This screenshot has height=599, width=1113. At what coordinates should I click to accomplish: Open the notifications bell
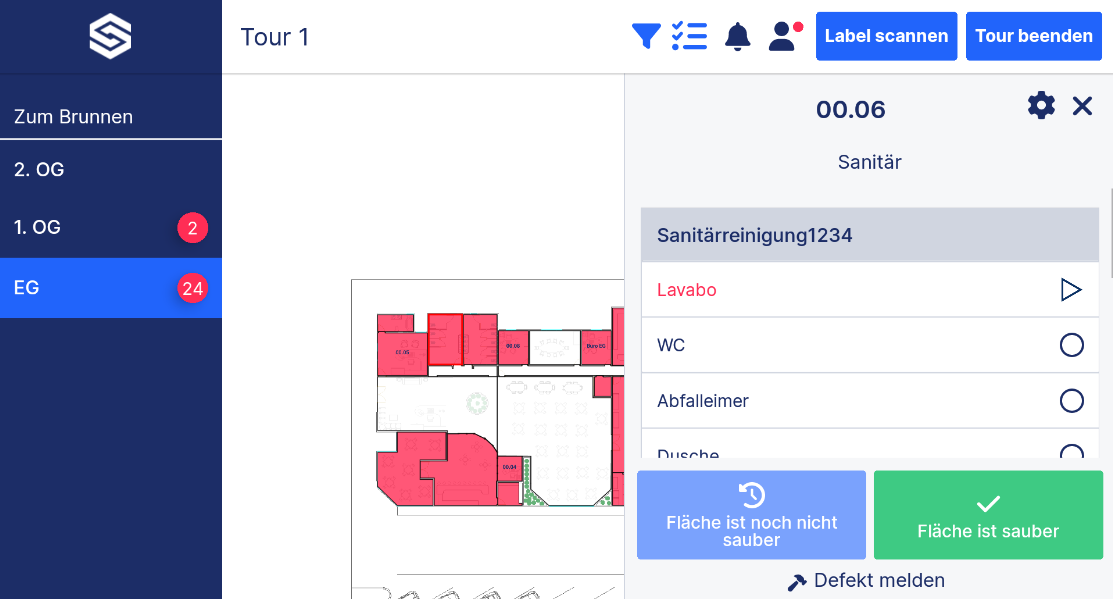tap(738, 36)
